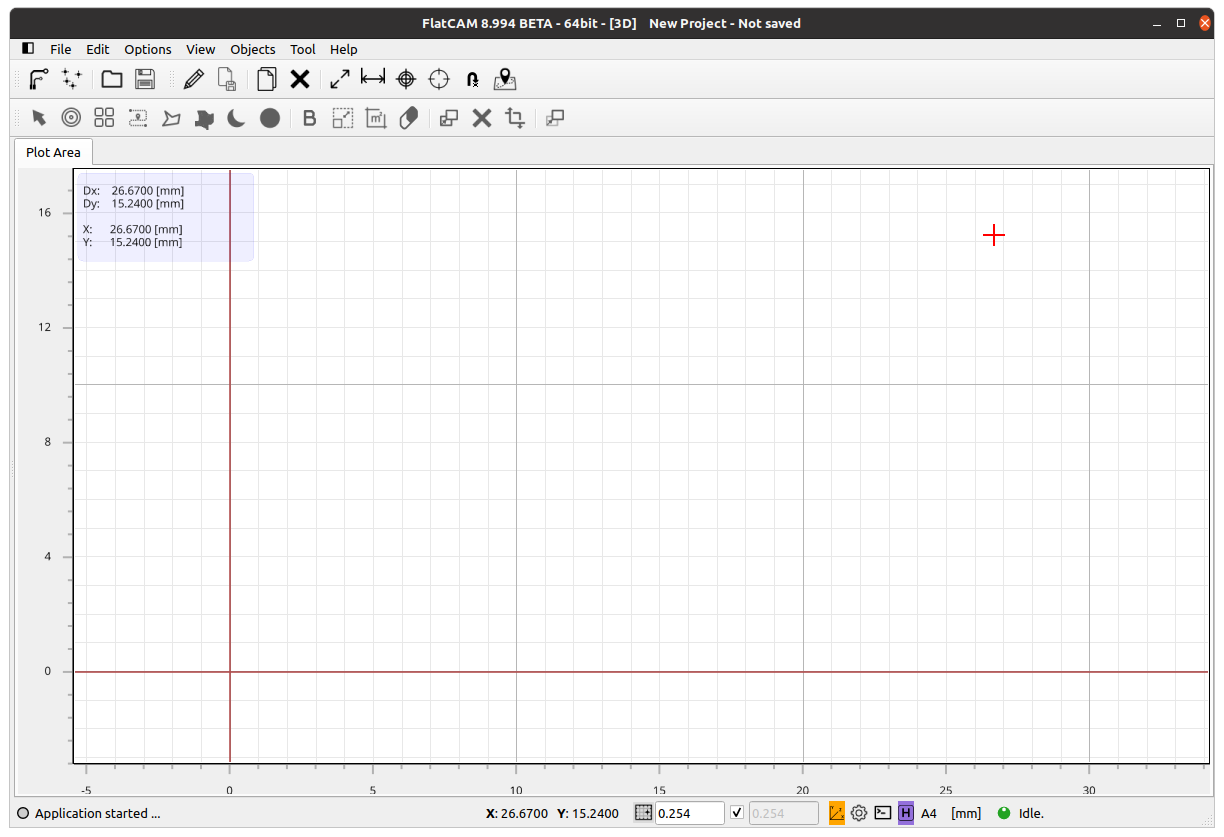Viewport: 1224px width, 837px height.
Task: Toggle the grid snap icon in status bar
Action: tap(643, 813)
